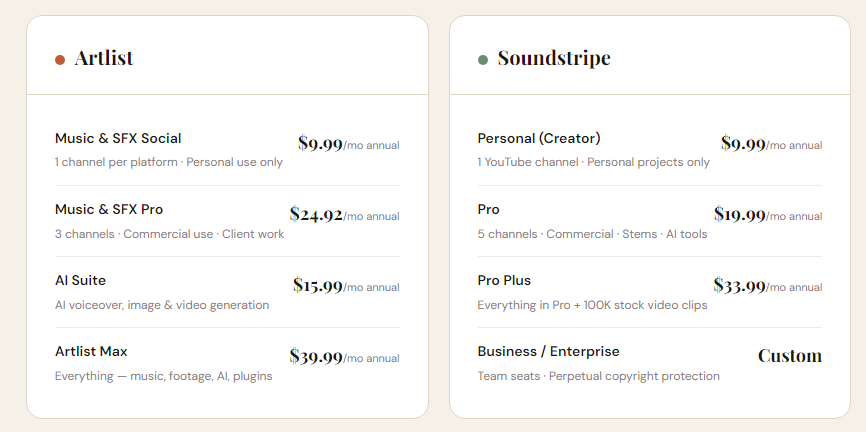Choose the Soundstripe Pro plan title
866x432 pixels.
[489, 209]
